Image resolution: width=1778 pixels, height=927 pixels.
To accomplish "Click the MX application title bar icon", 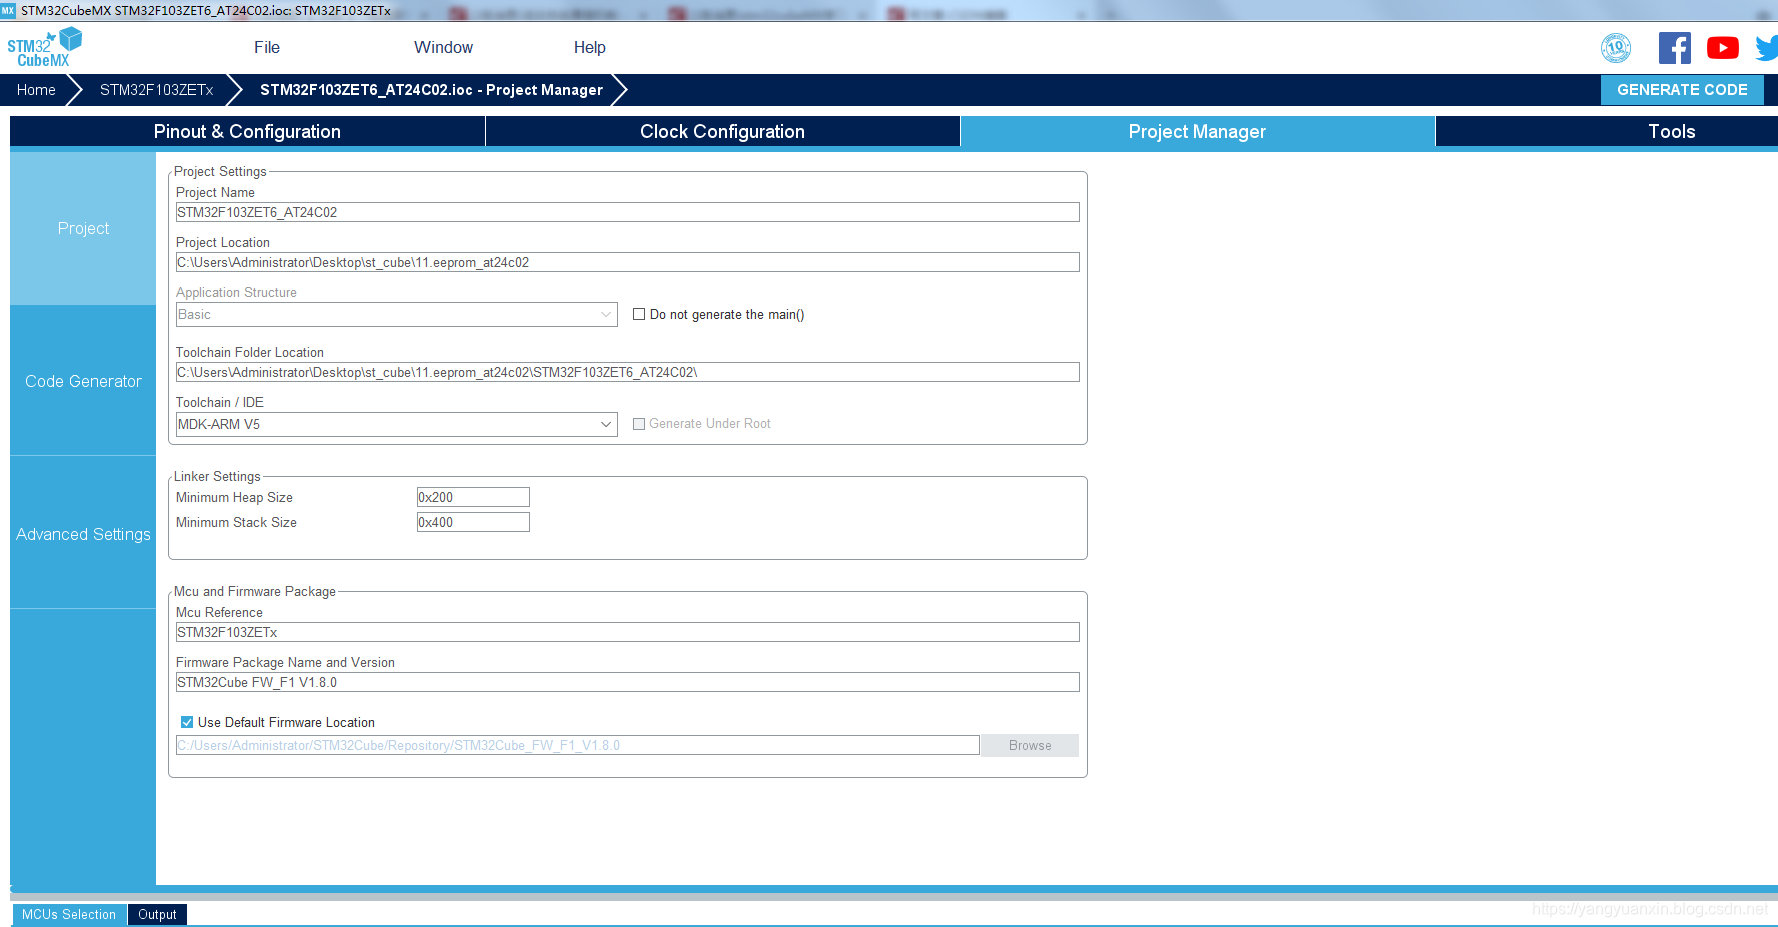I will click(x=8, y=10).
